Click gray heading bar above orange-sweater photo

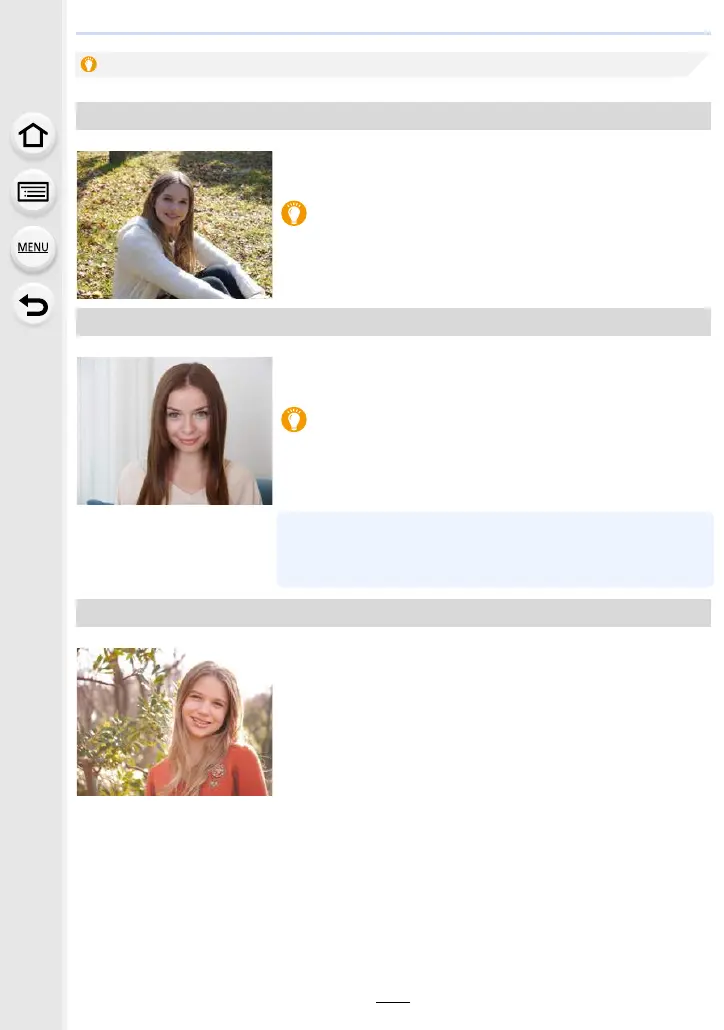click(393, 613)
